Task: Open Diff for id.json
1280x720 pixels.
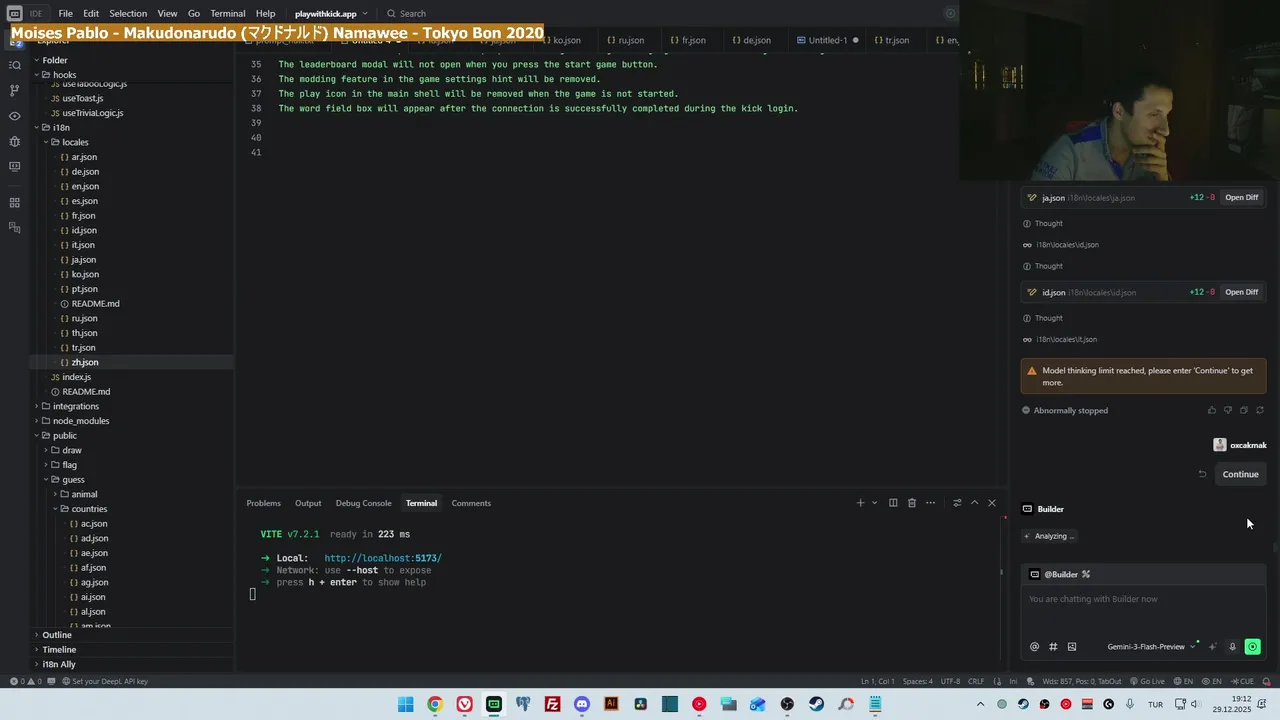Action: tap(1242, 292)
